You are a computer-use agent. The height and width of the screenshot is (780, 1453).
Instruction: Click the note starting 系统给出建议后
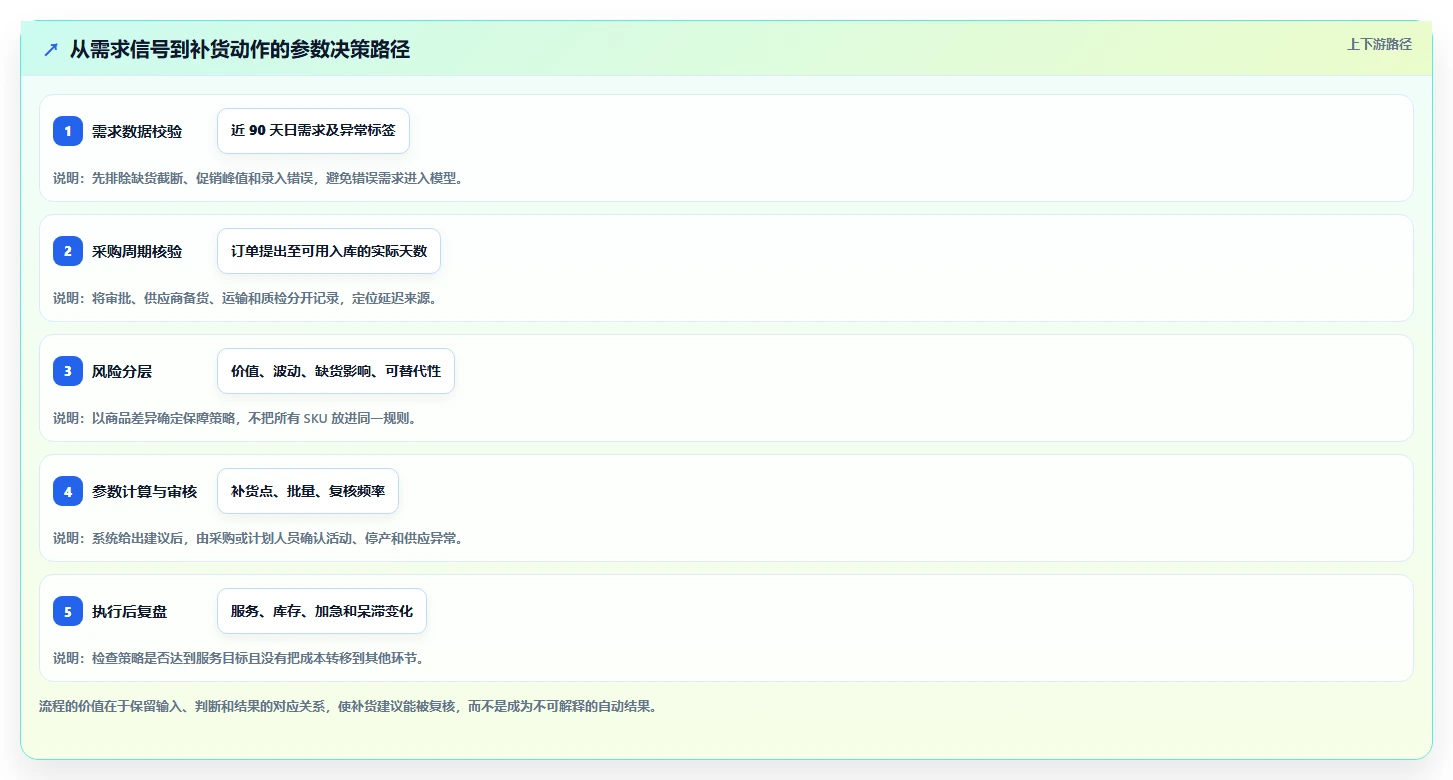point(258,538)
